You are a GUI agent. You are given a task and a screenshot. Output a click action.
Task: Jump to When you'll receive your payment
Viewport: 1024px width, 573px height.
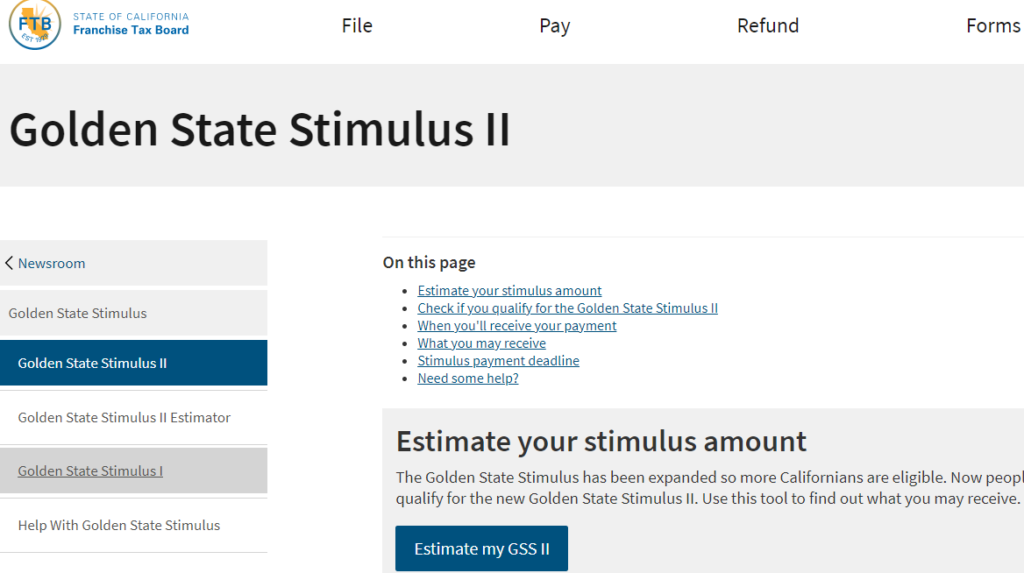click(516, 326)
